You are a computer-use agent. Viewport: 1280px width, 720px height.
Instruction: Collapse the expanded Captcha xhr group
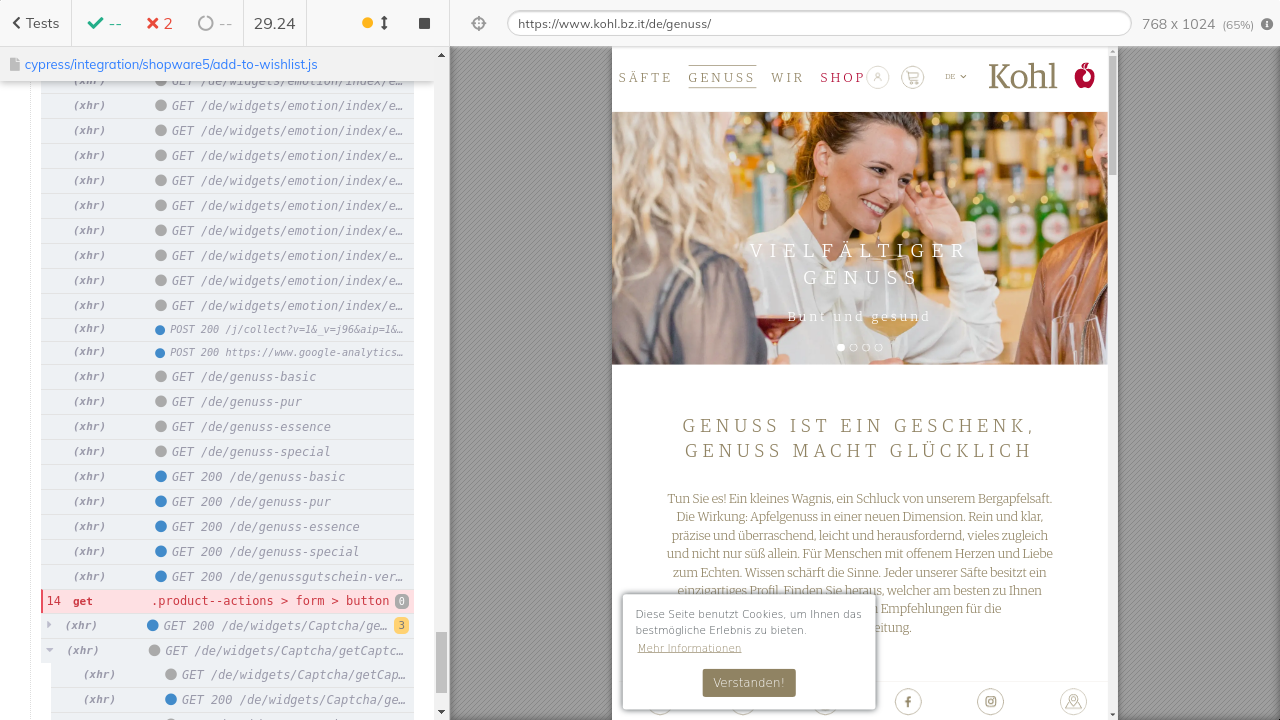point(50,650)
